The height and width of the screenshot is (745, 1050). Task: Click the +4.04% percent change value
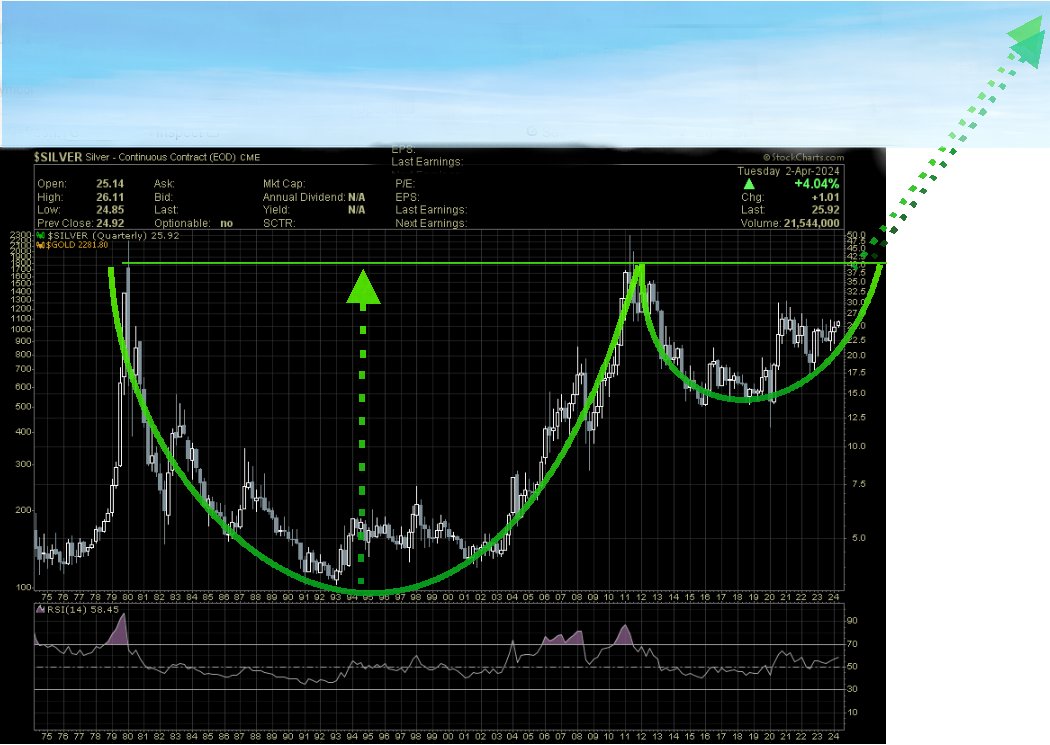pyautogui.click(x=818, y=184)
